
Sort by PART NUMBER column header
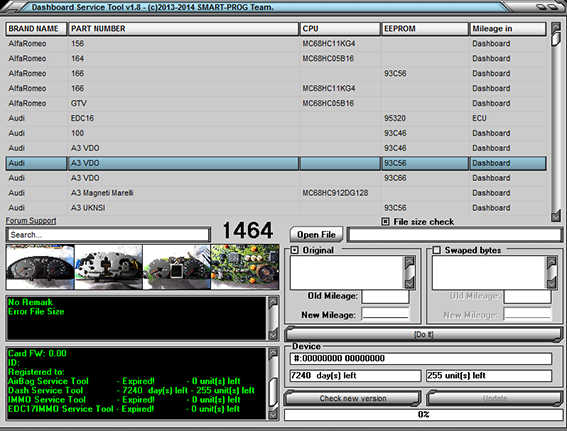183,29
